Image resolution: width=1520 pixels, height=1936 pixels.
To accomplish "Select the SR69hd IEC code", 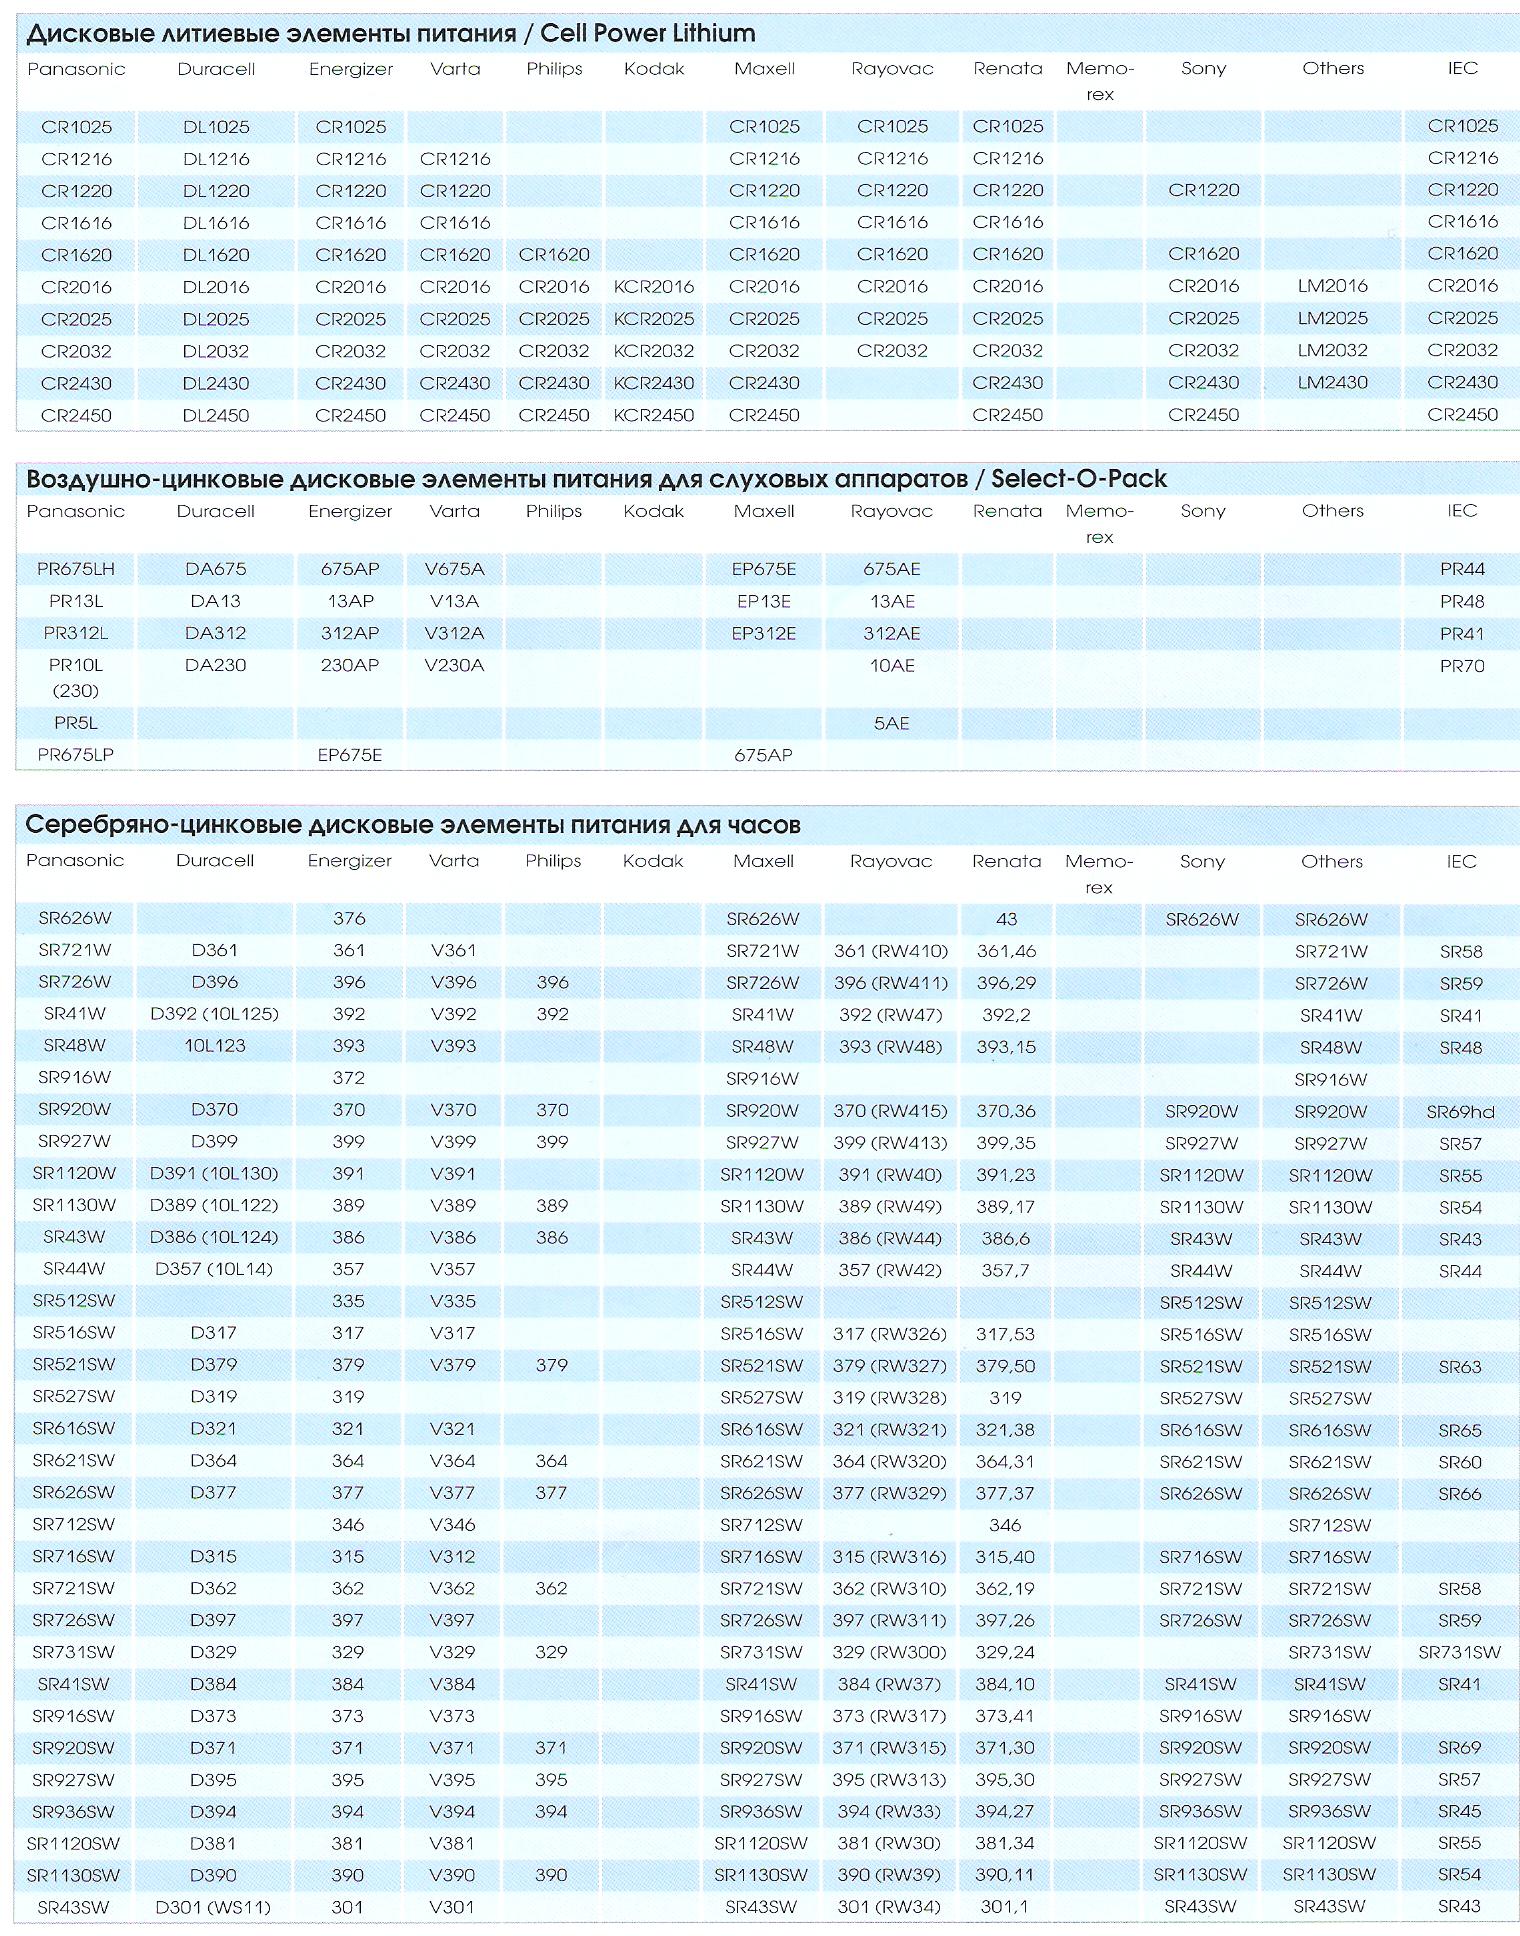I will 1461,1112.
